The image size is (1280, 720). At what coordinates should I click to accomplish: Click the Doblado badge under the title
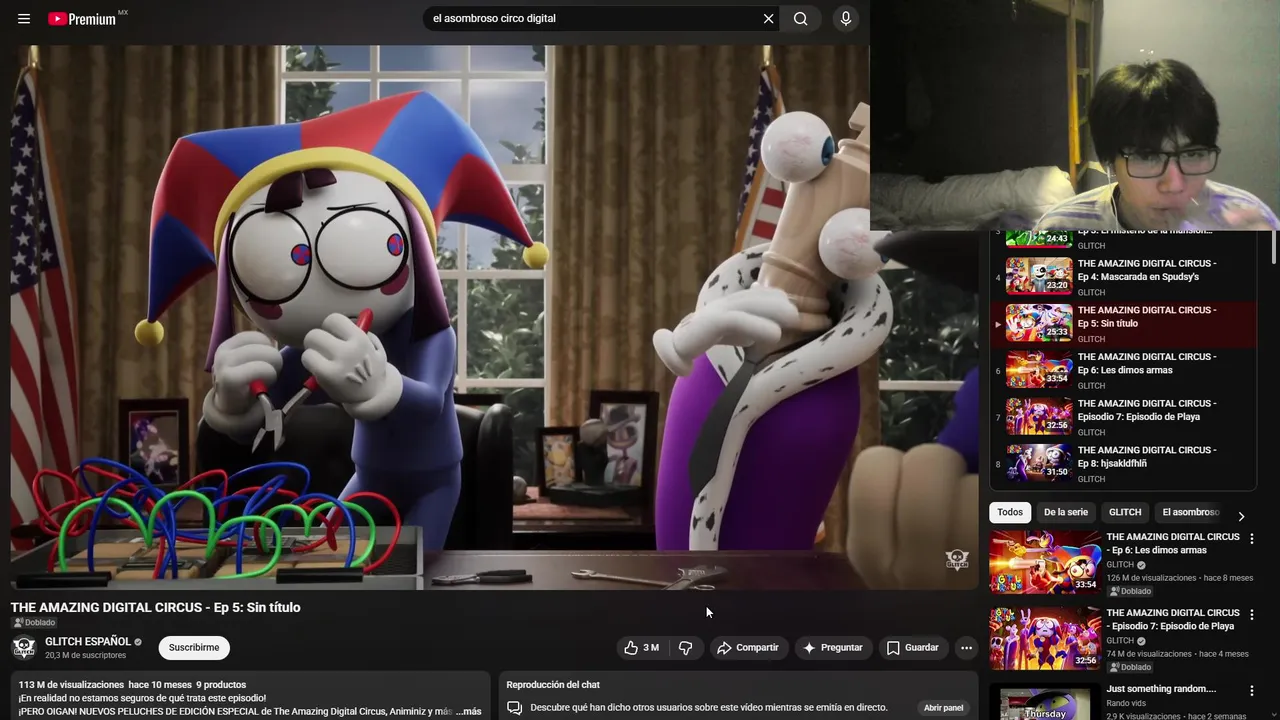point(34,623)
